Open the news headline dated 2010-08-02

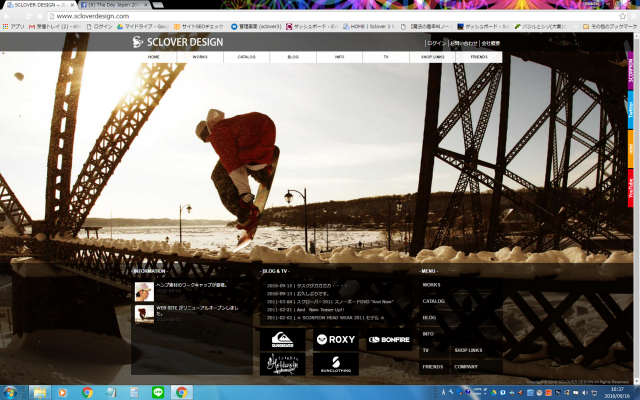click(192, 285)
